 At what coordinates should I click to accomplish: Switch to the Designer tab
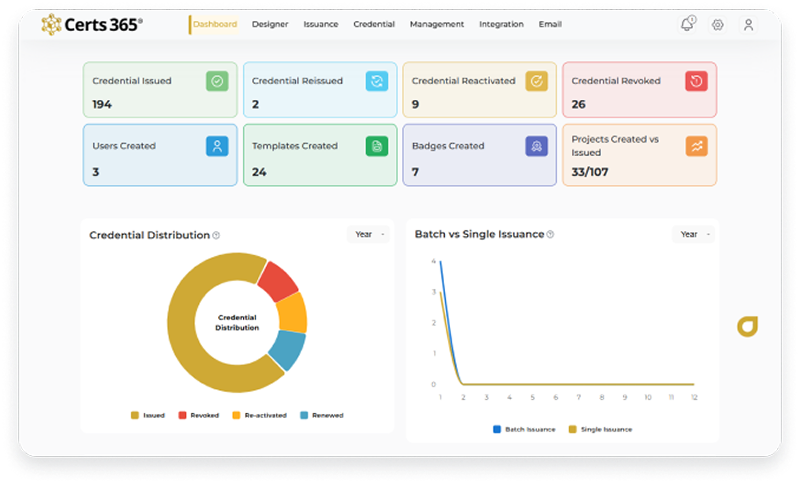tap(270, 24)
